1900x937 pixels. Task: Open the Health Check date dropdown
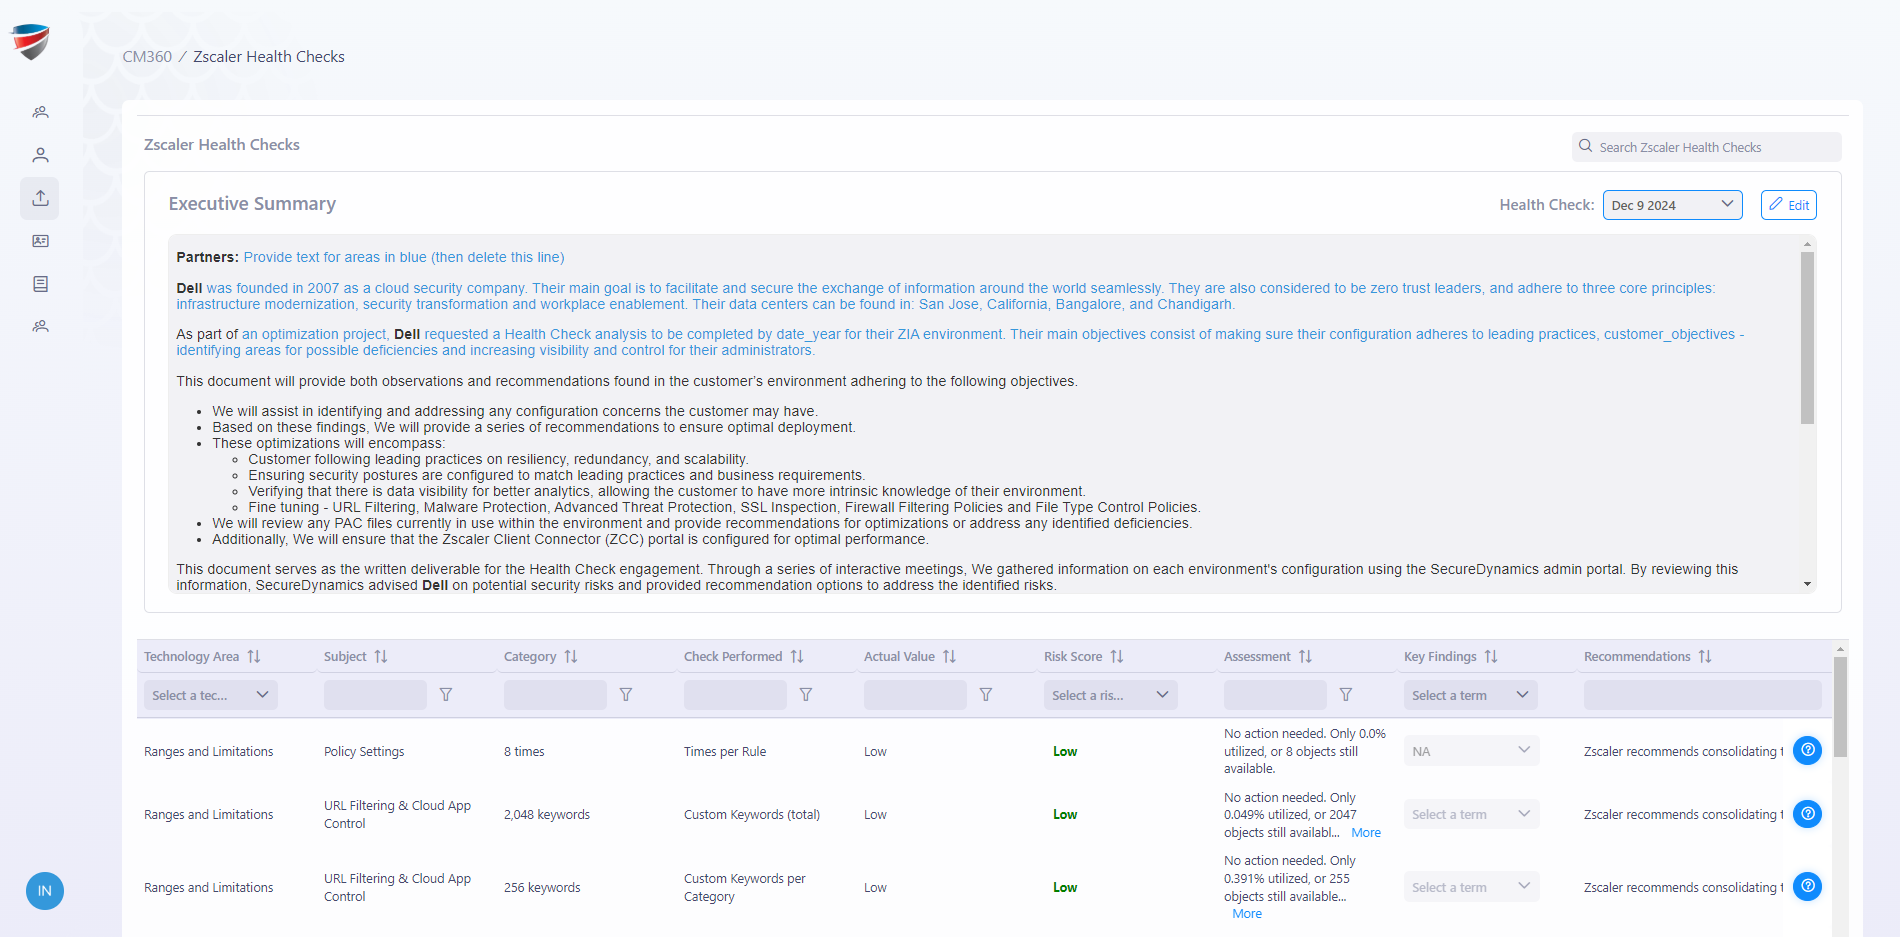(1672, 205)
